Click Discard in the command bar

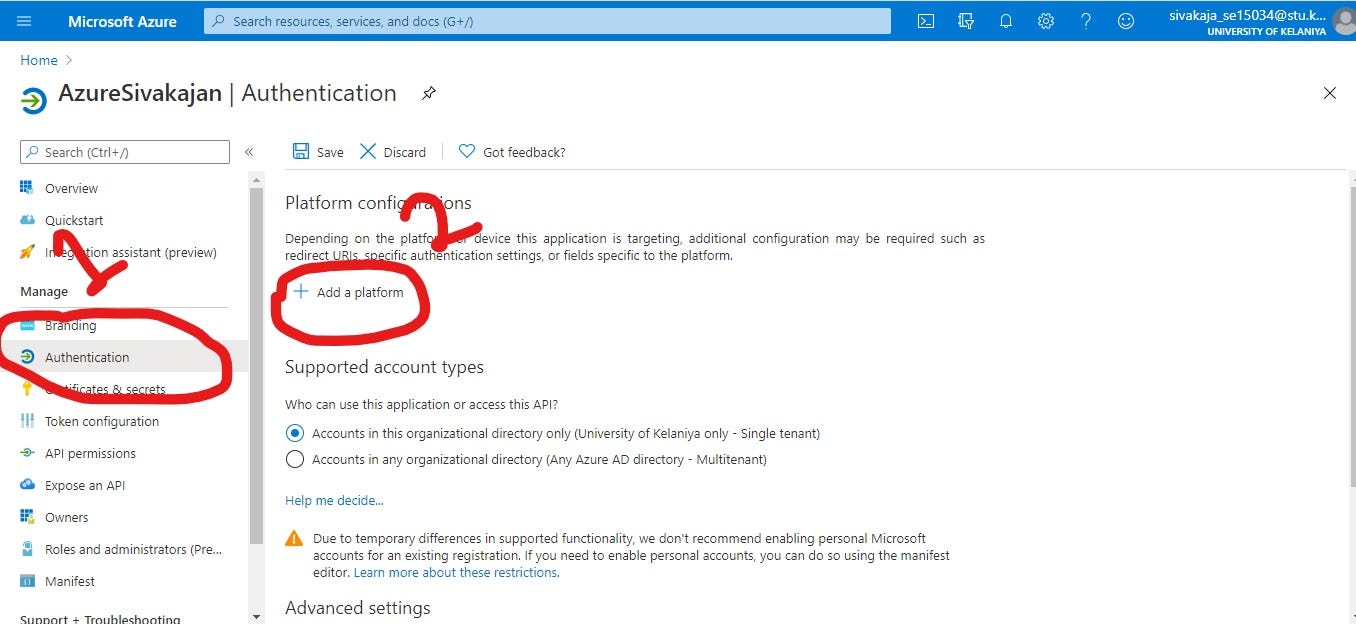coord(393,152)
